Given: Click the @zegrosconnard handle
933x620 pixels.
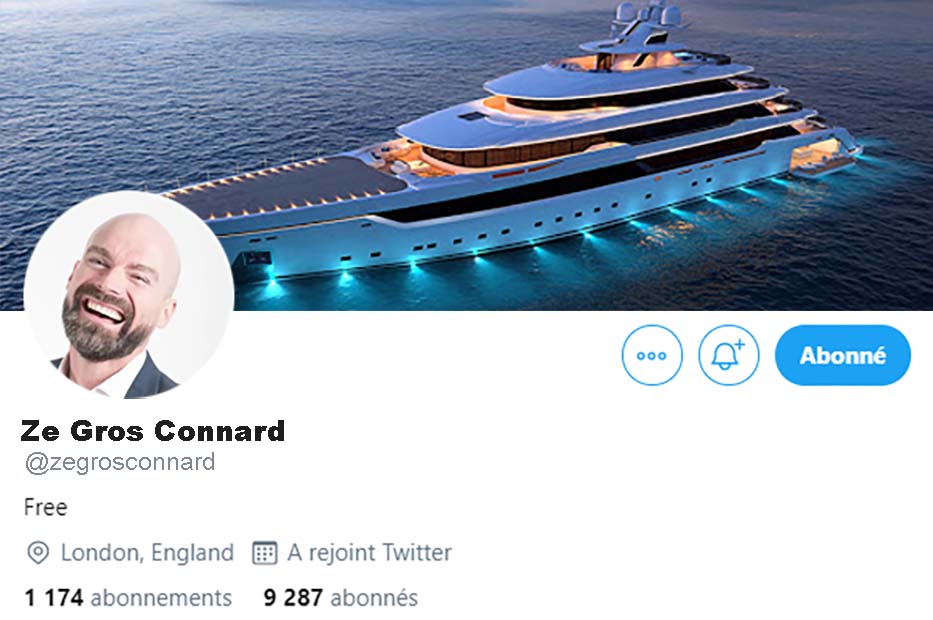Looking at the screenshot, I should [x=120, y=462].
